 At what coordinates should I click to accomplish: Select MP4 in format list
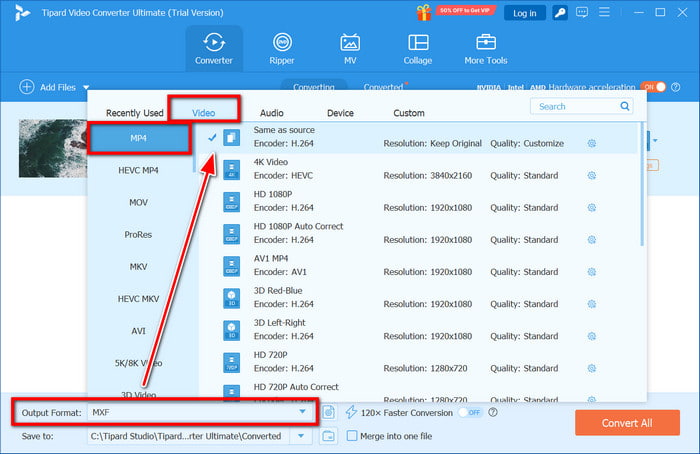138,138
